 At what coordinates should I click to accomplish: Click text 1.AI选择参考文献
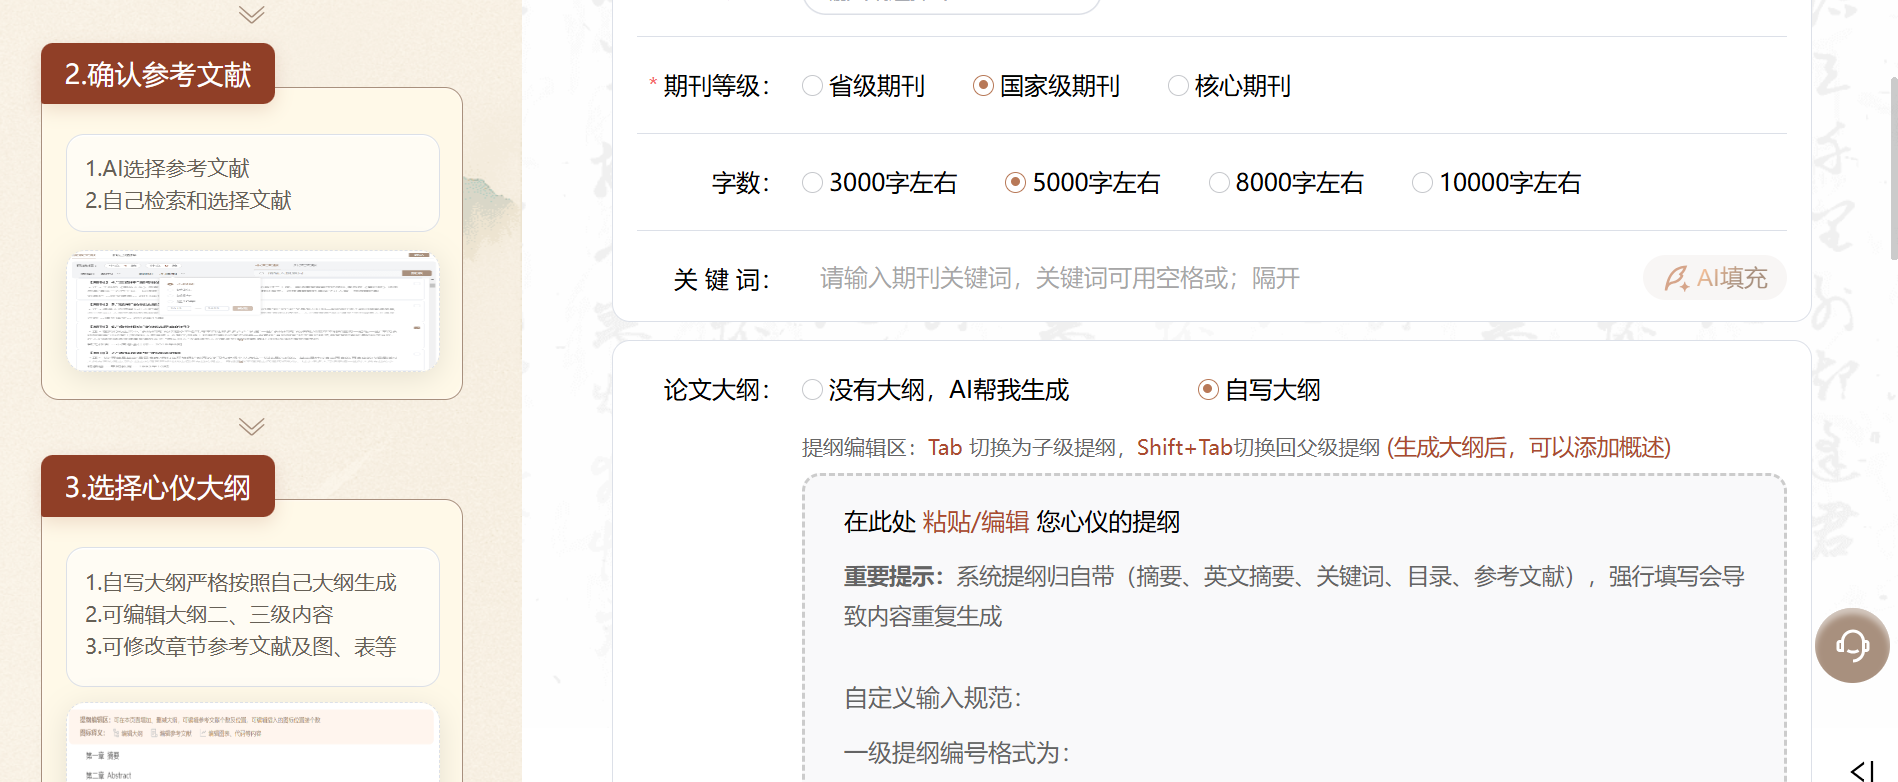click(x=167, y=168)
